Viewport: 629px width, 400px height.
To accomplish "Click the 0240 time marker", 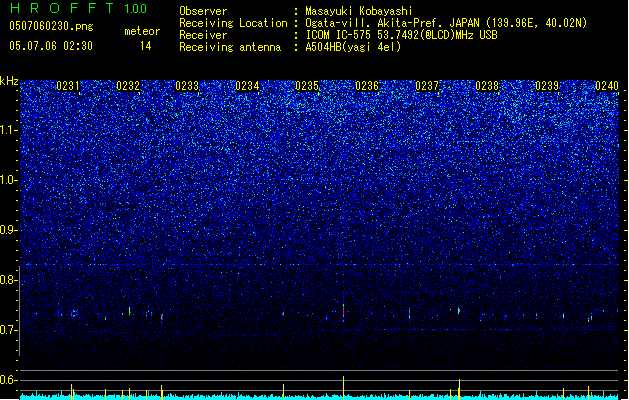I will pos(607,86).
